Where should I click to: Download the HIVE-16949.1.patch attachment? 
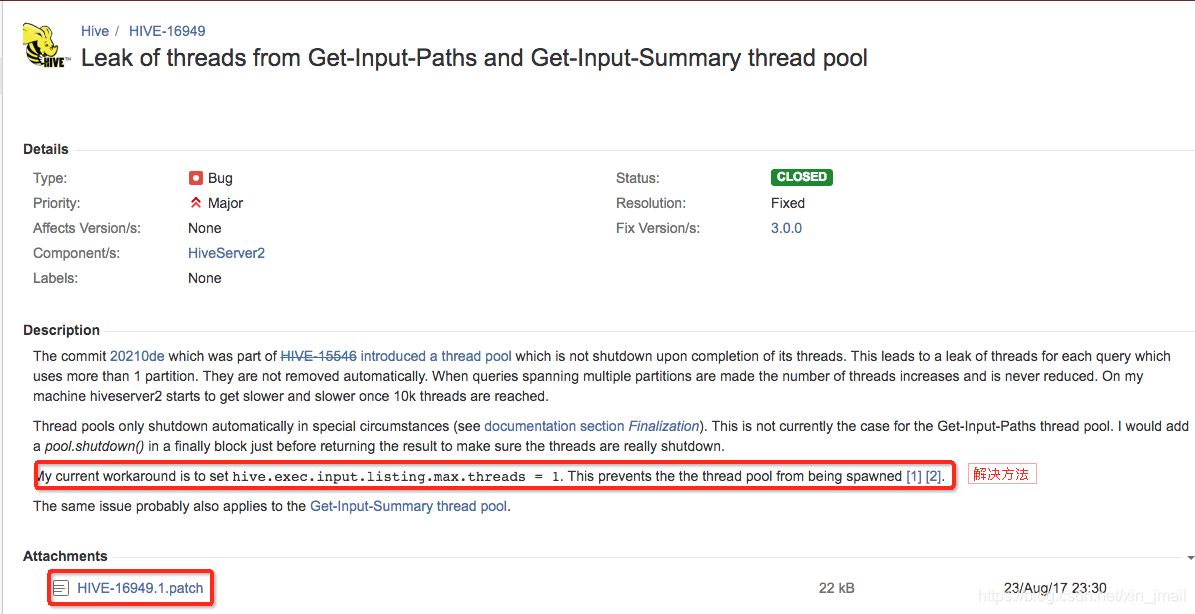(x=140, y=588)
